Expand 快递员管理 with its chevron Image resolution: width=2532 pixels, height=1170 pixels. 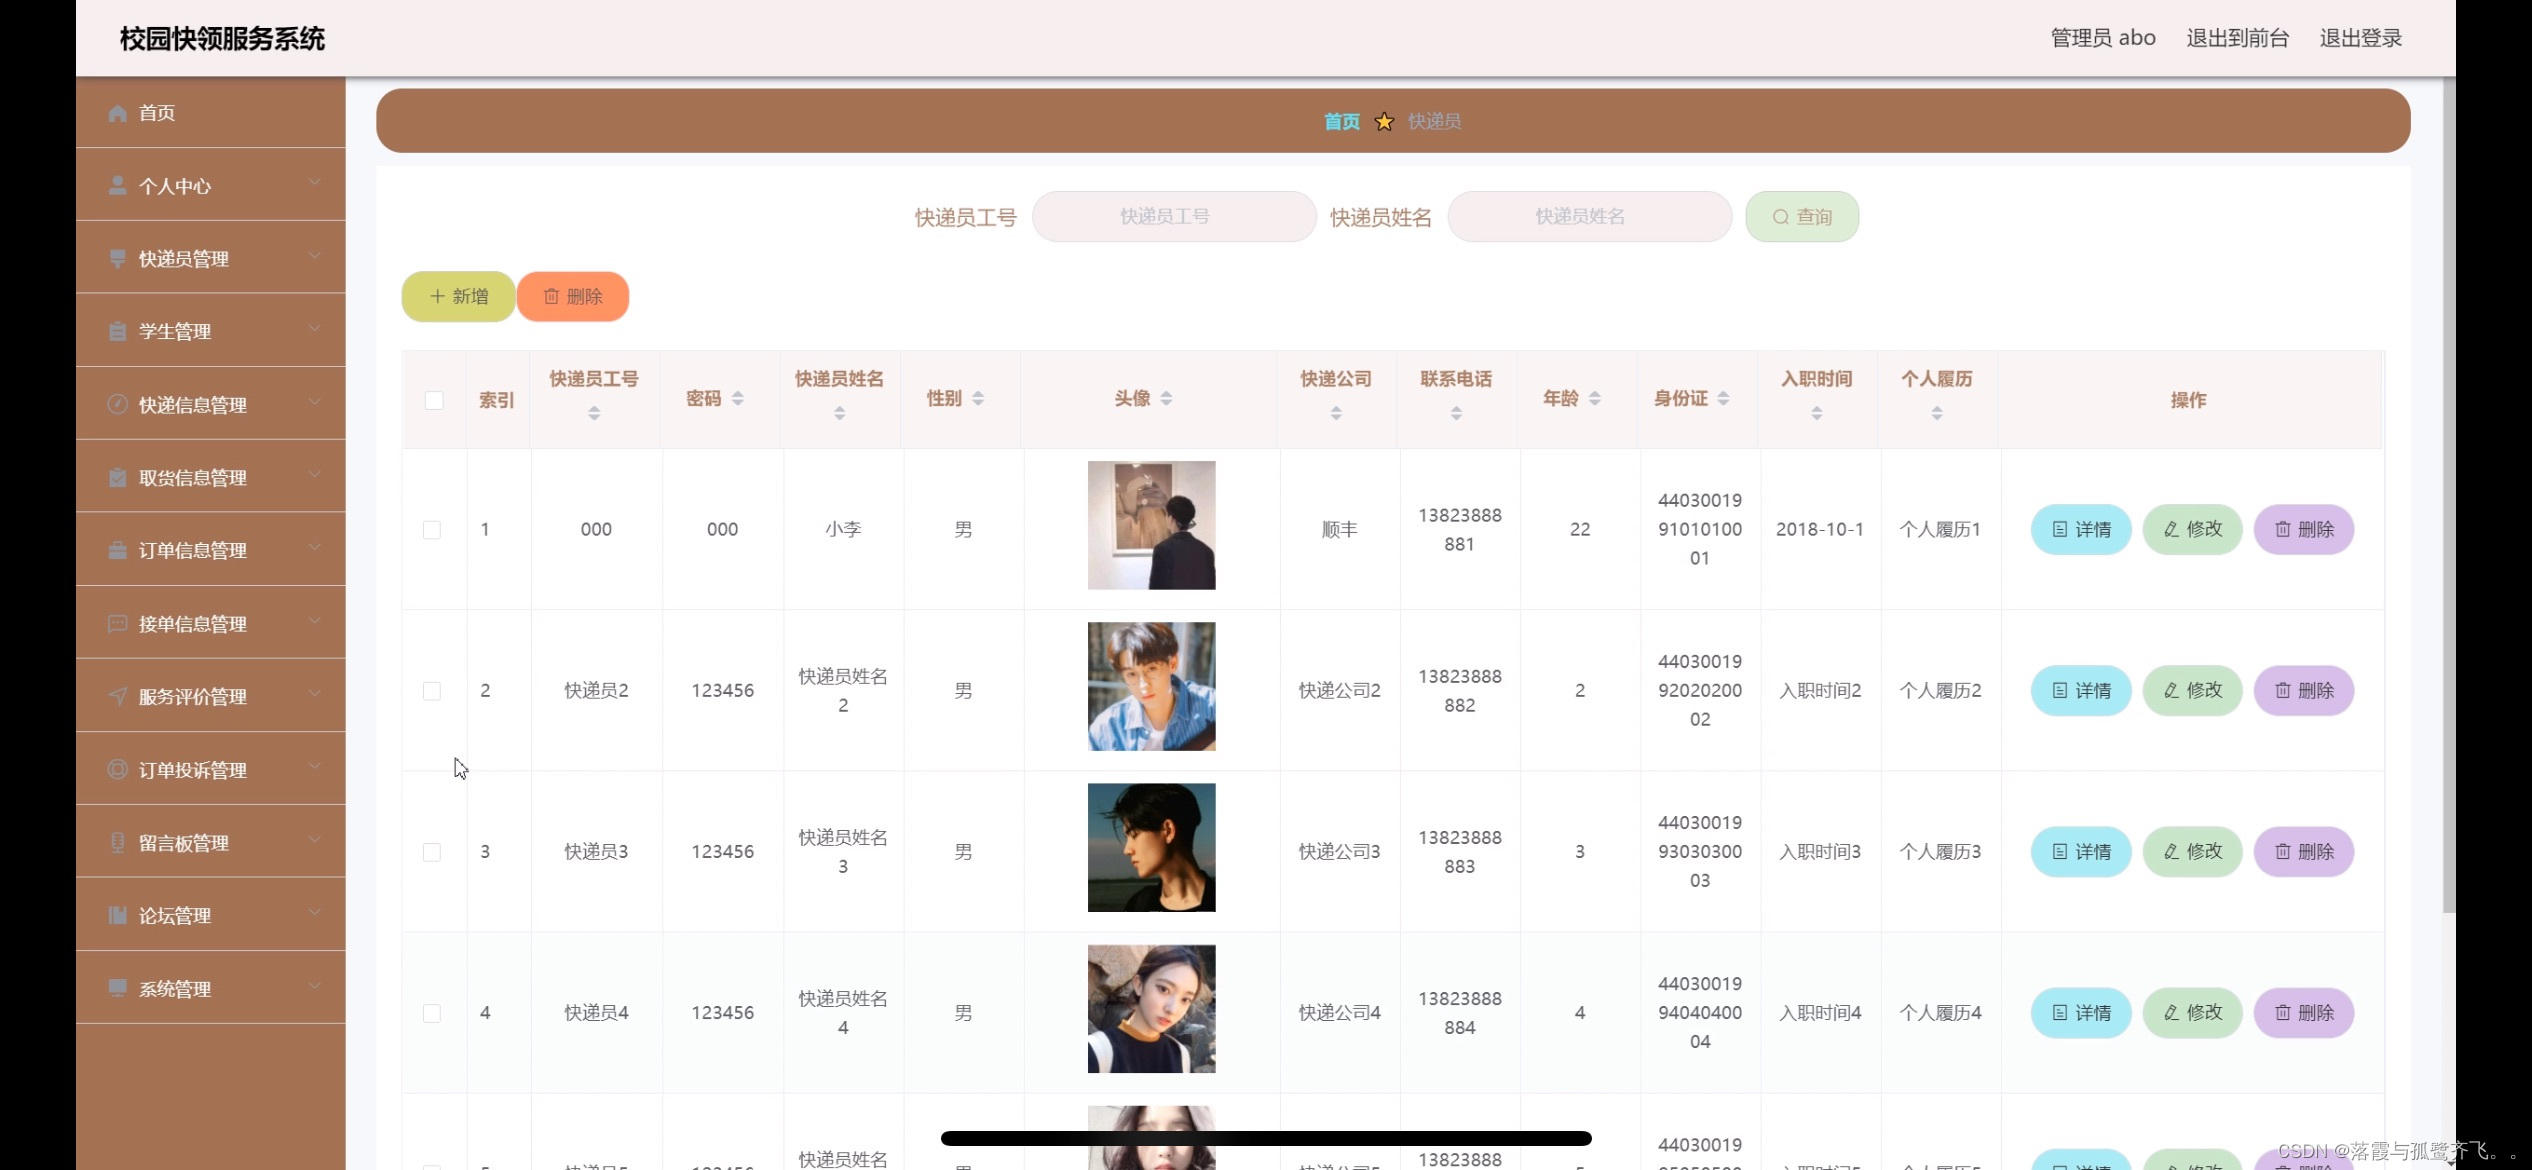(315, 255)
